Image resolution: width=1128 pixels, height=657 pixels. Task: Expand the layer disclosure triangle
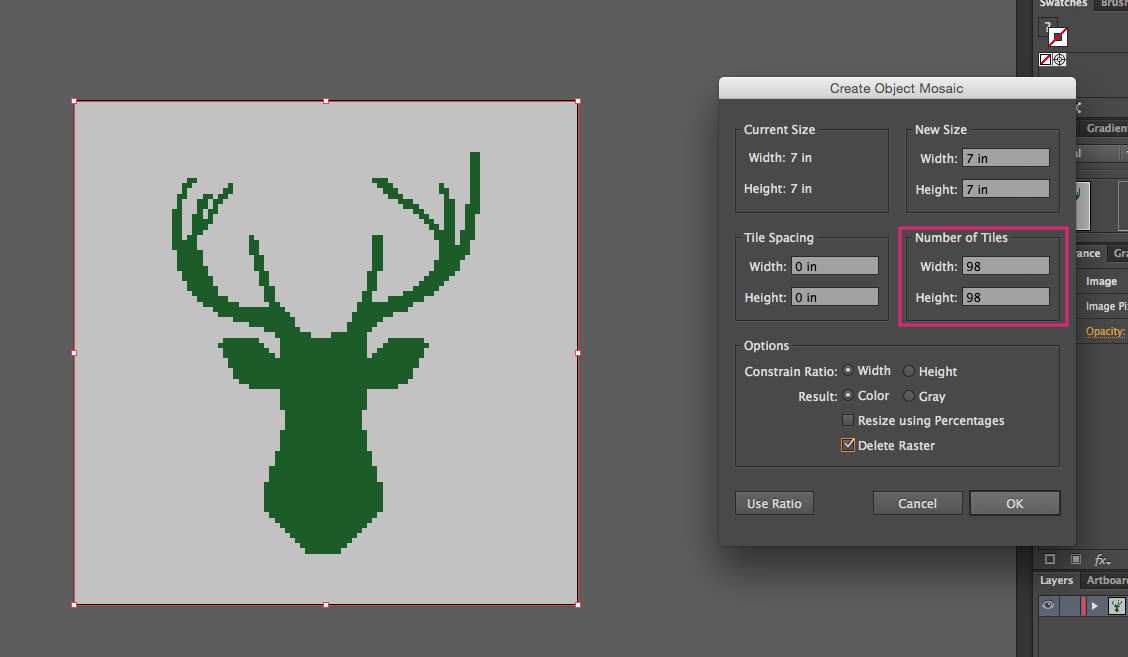tap(1094, 606)
